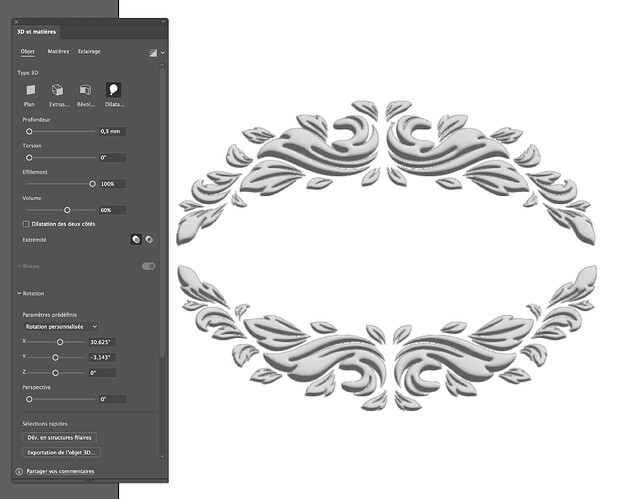Click the scrollbar up arrow

pyautogui.click(x=162, y=65)
